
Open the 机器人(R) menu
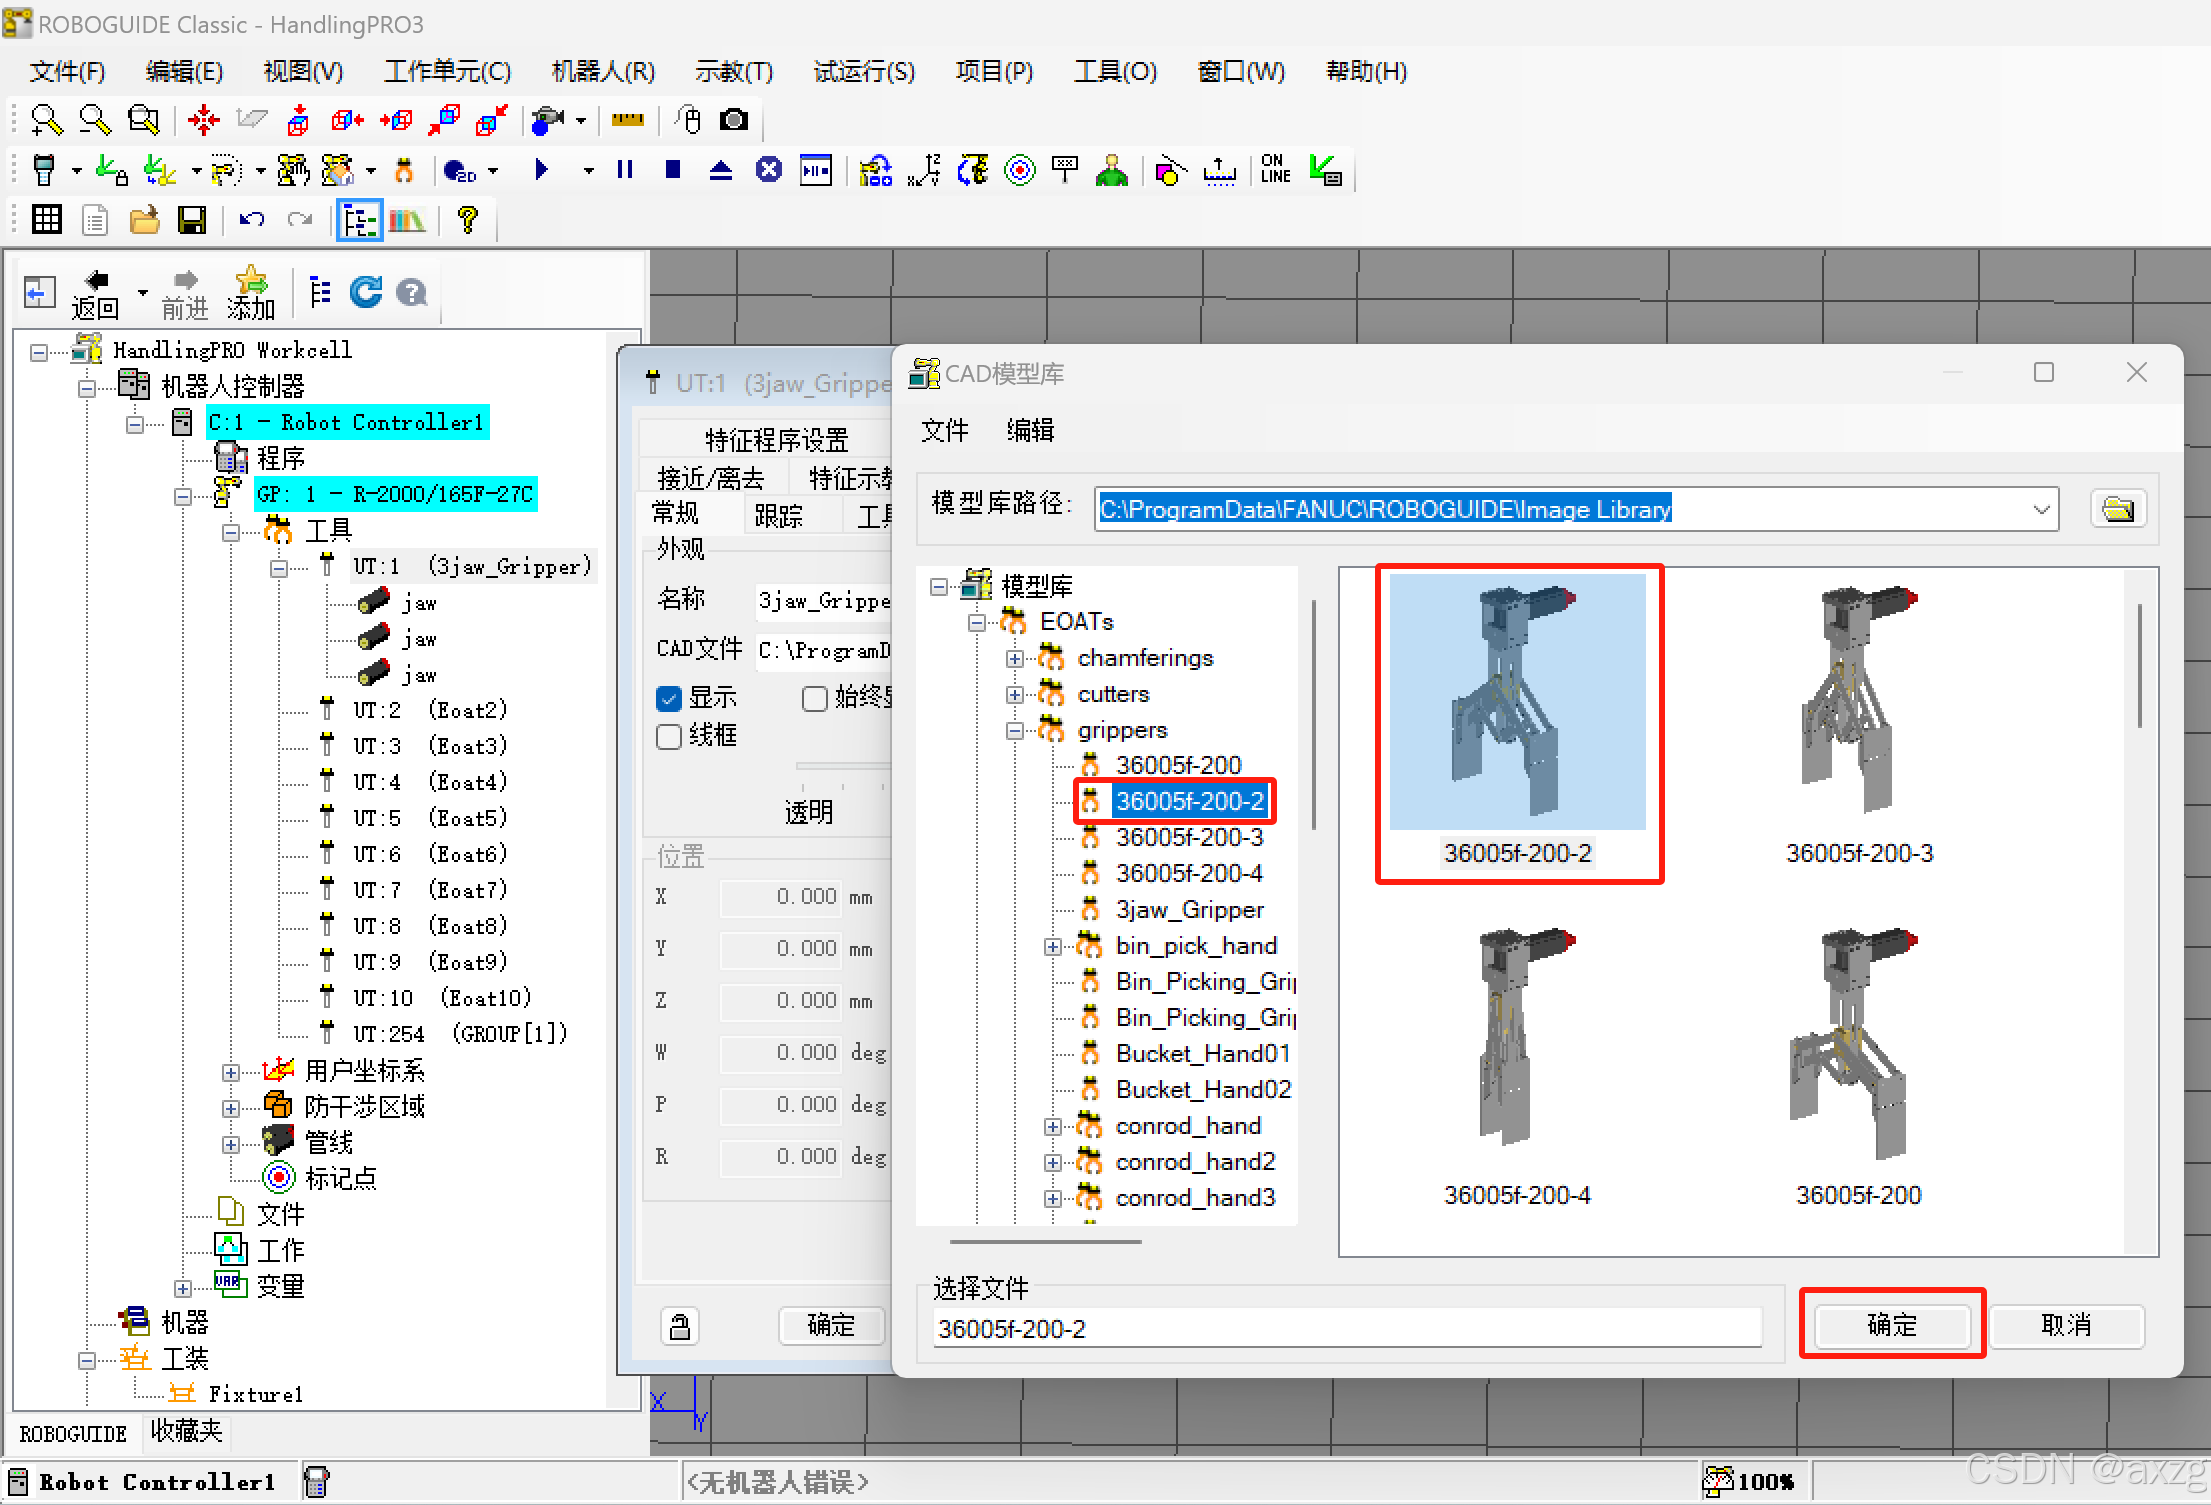click(602, 71)
